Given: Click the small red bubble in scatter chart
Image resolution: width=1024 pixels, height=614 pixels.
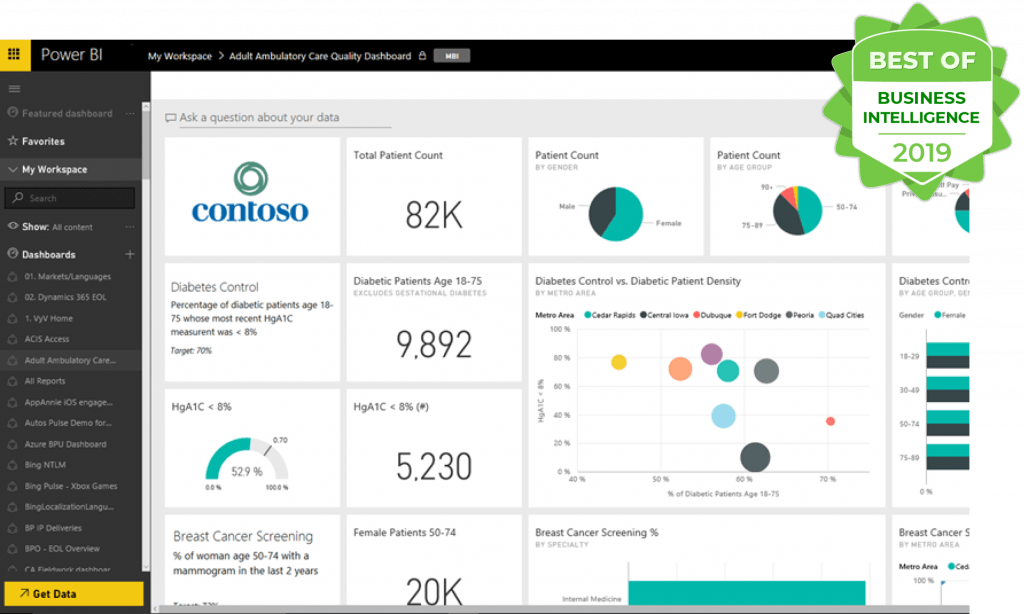Looking at the screenshot, I should (830, 421).
